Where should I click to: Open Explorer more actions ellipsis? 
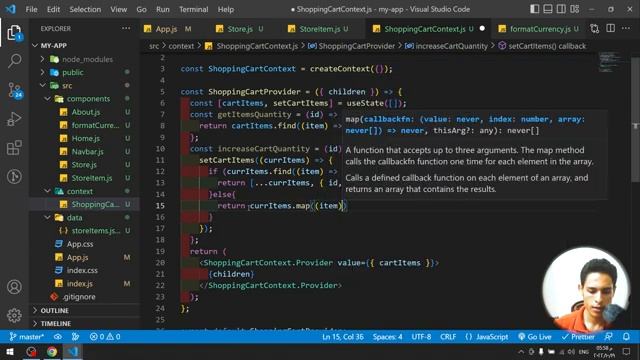coord(126,29)
